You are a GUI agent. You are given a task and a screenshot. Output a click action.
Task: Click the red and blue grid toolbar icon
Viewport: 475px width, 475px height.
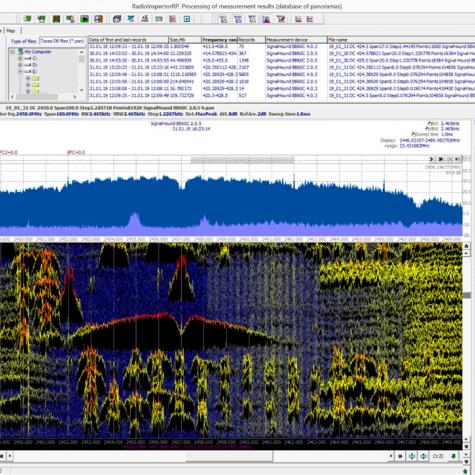click(98, 19)
